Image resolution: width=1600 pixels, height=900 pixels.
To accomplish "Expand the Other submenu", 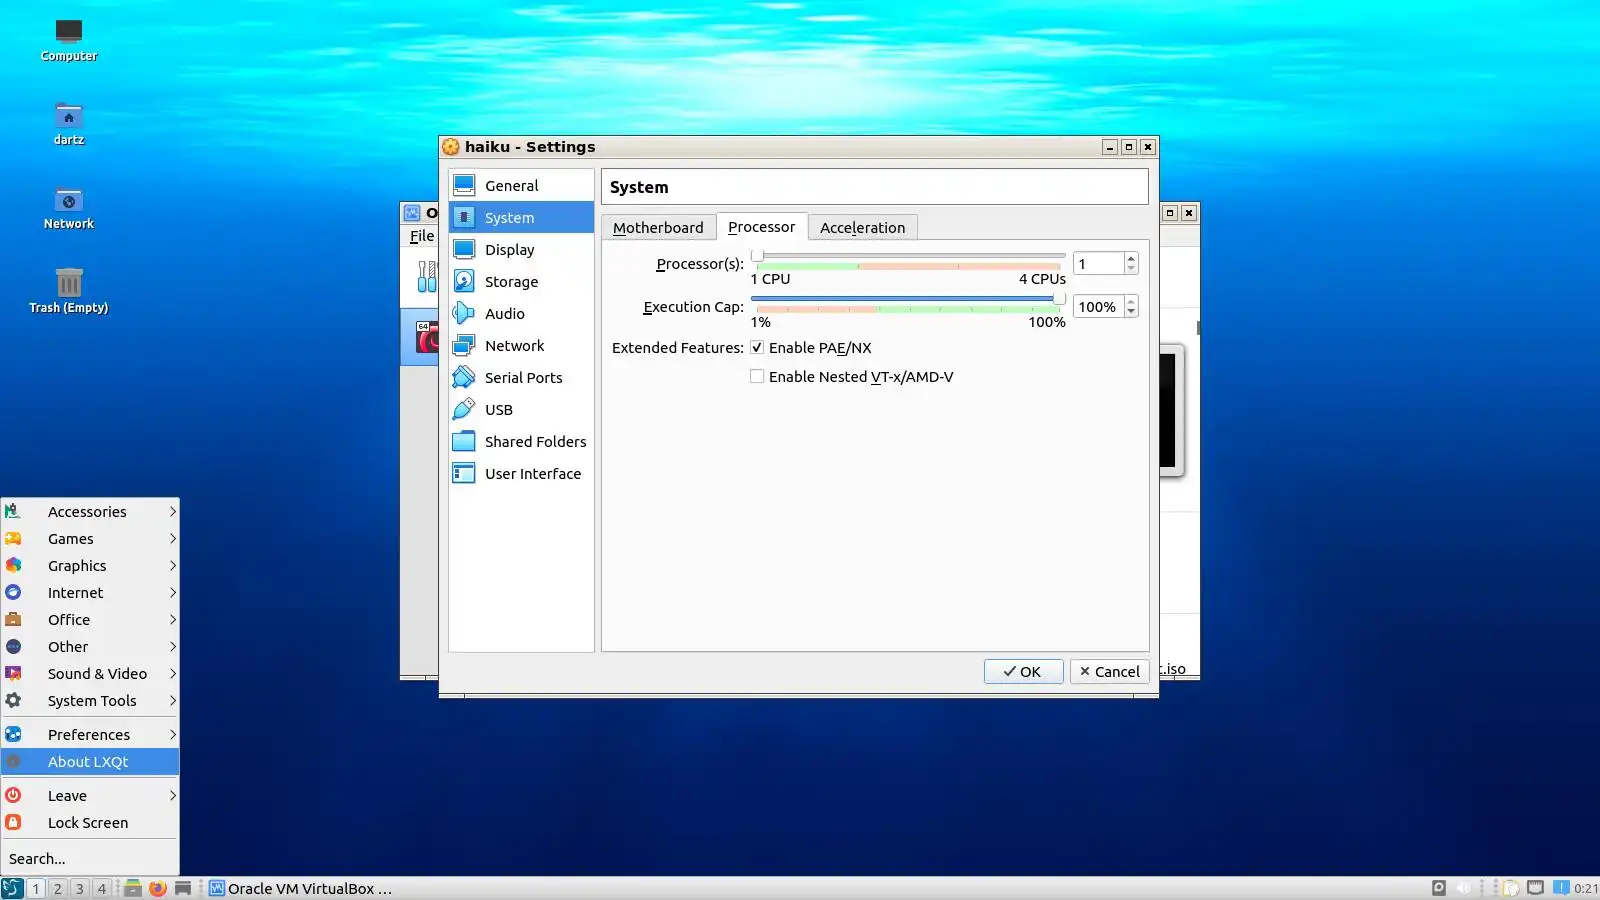I will [x=90, y=647].
